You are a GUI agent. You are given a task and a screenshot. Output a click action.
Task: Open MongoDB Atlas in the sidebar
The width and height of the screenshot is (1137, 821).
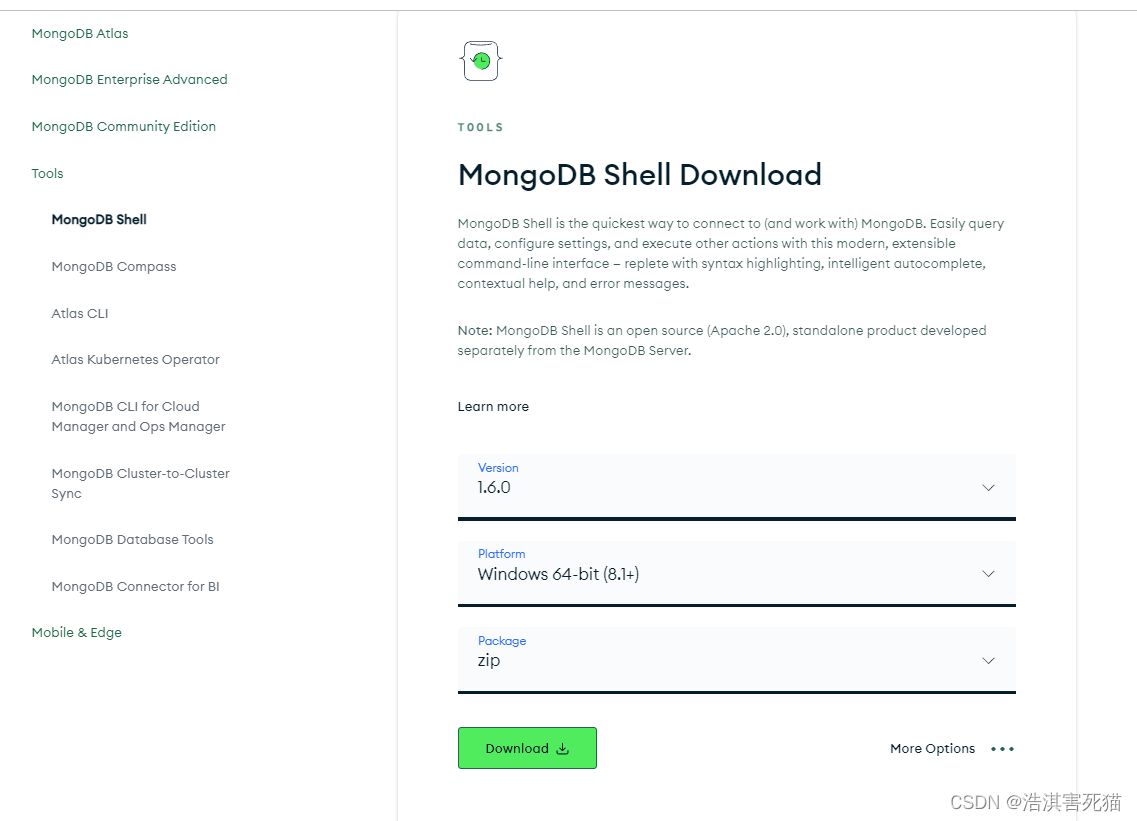[80, 33]
